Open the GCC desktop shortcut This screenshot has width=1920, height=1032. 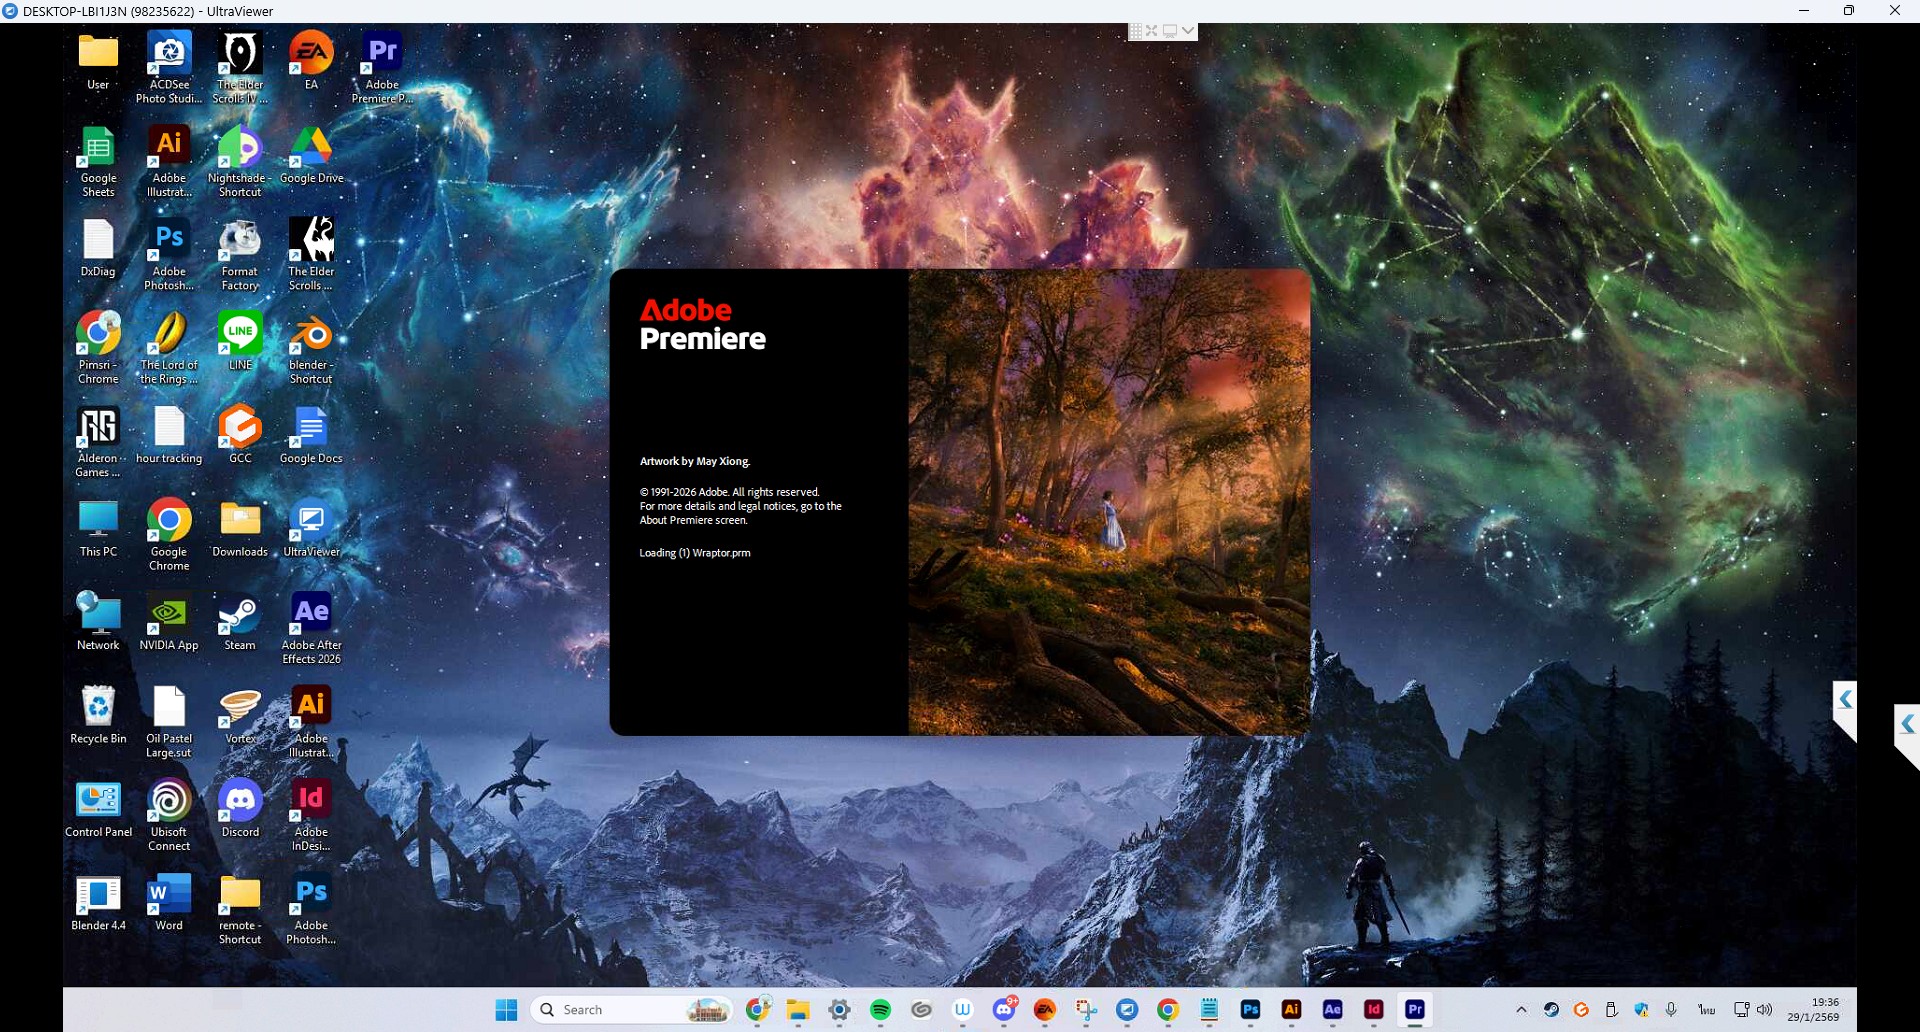(240, 436)
